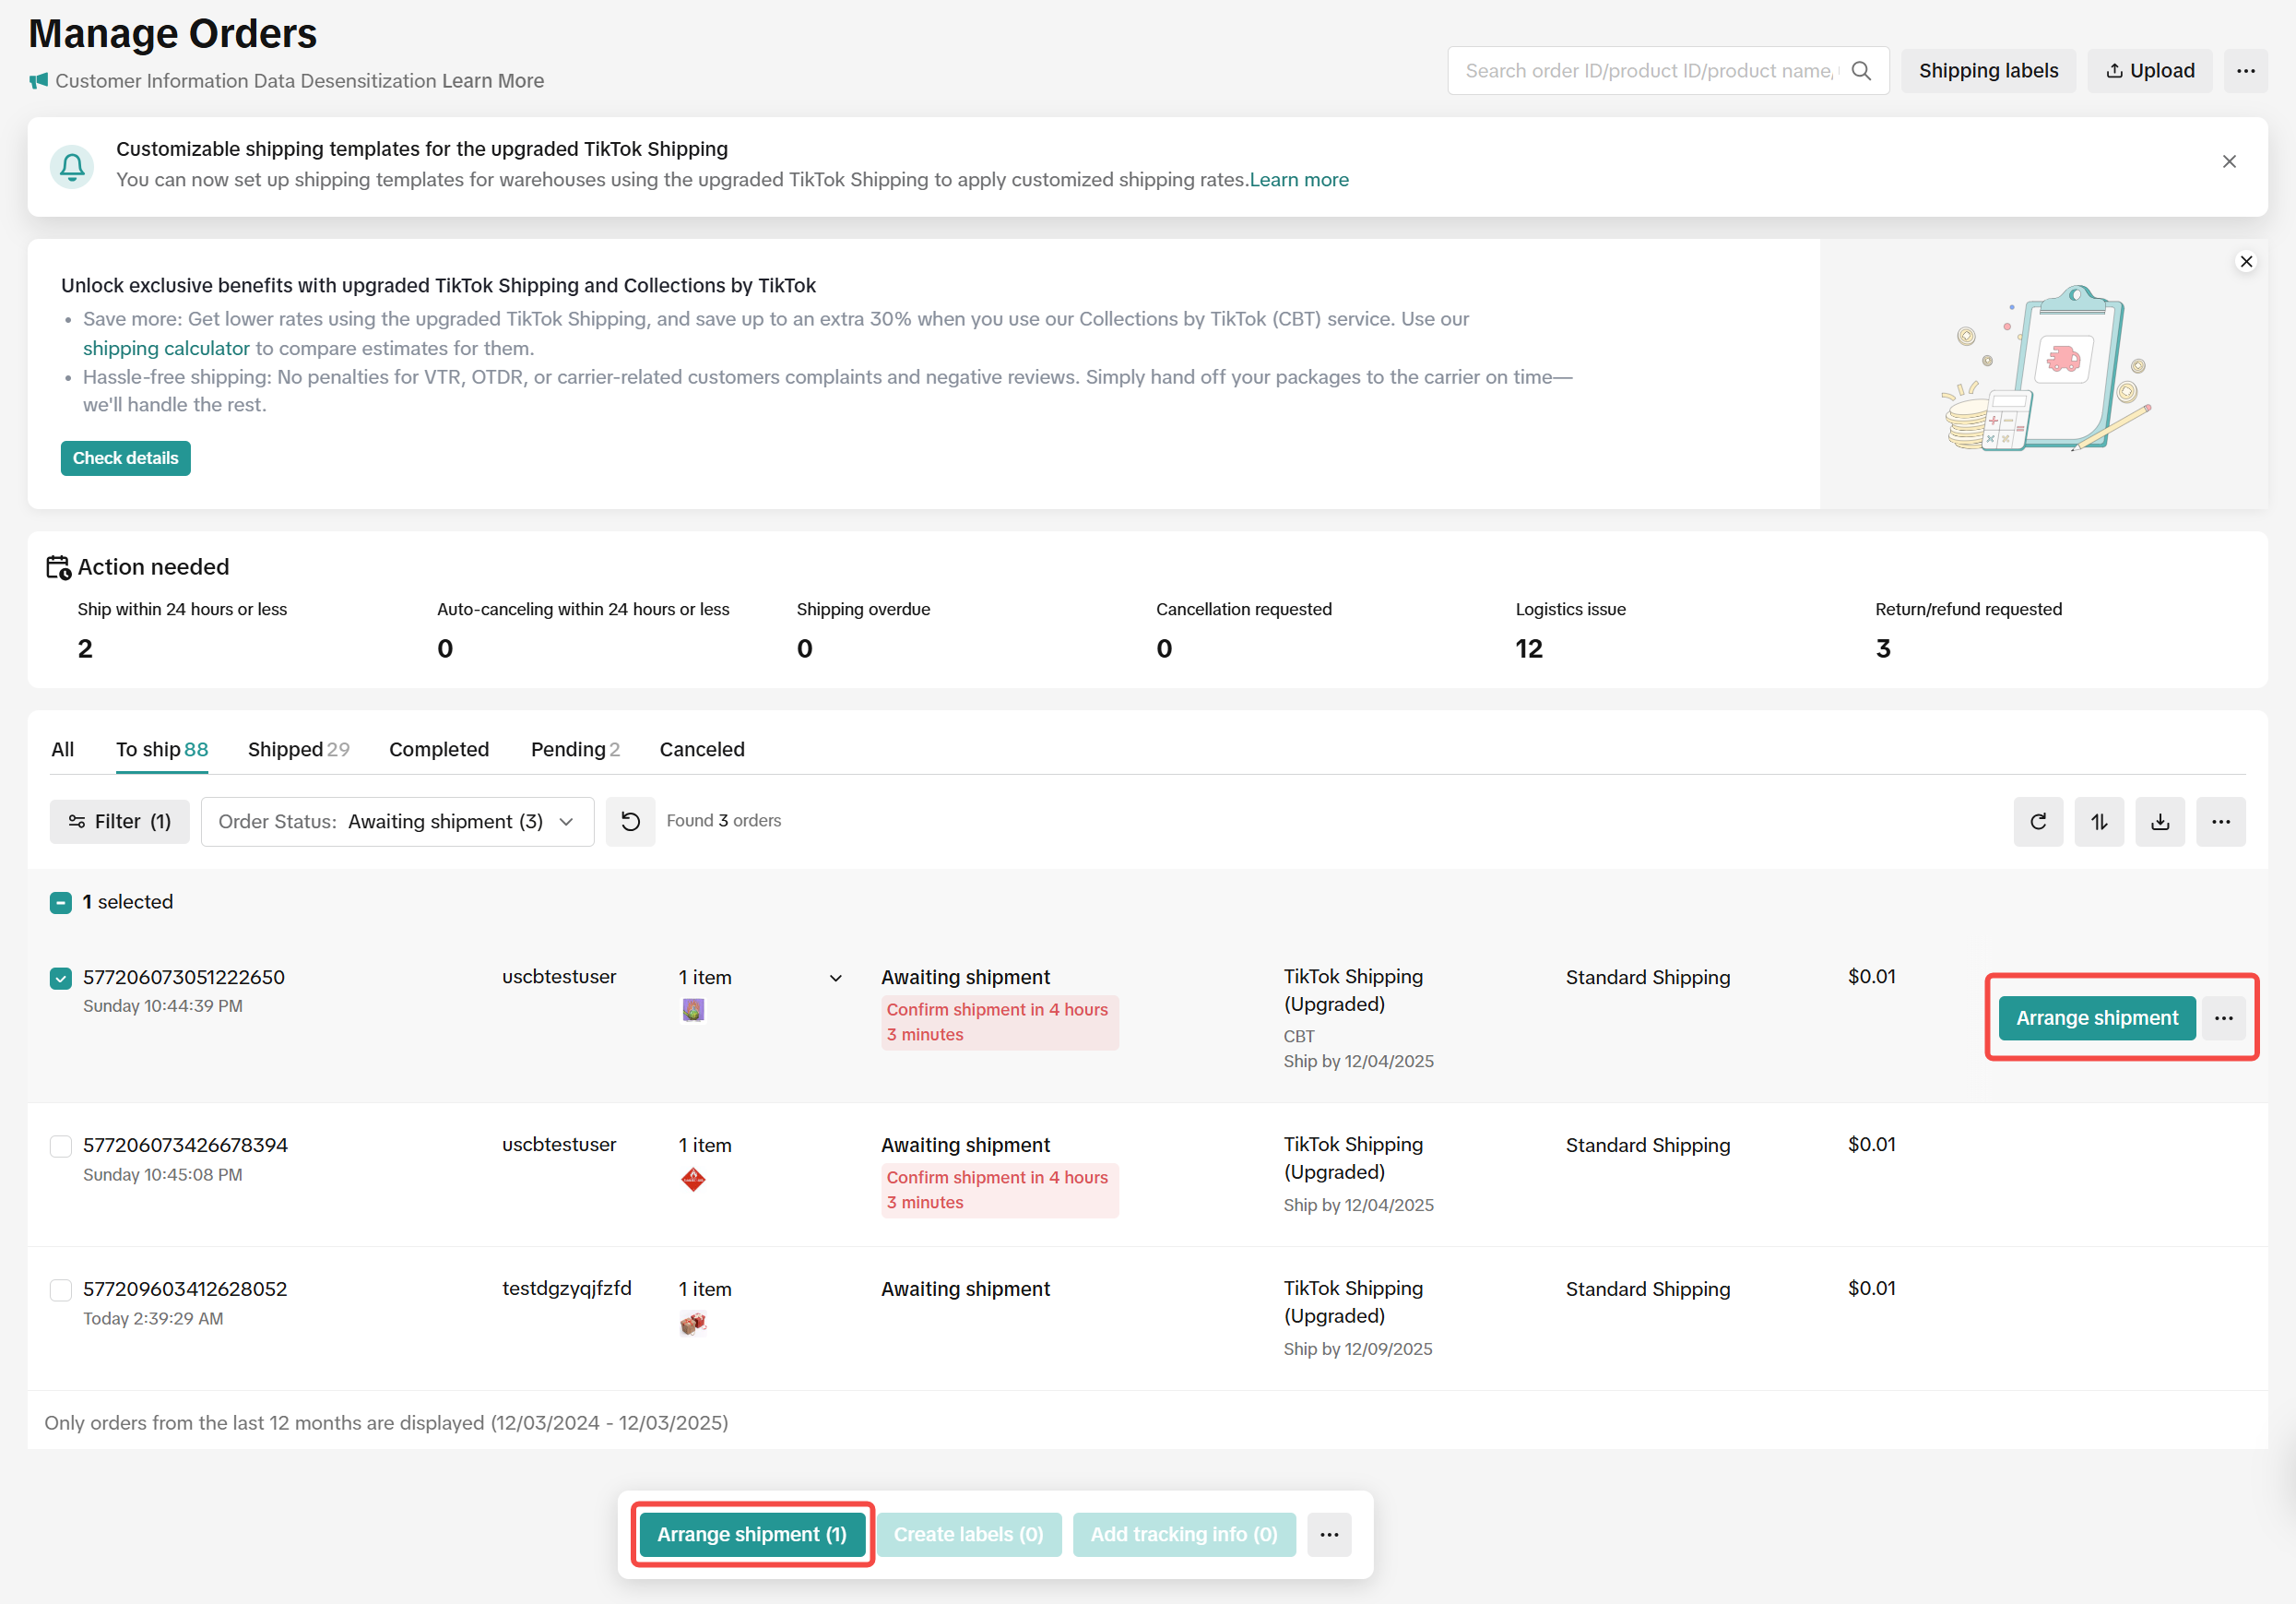
Task: Select order 577206073426678394 checkbox
Action: tap(61, 1146)
